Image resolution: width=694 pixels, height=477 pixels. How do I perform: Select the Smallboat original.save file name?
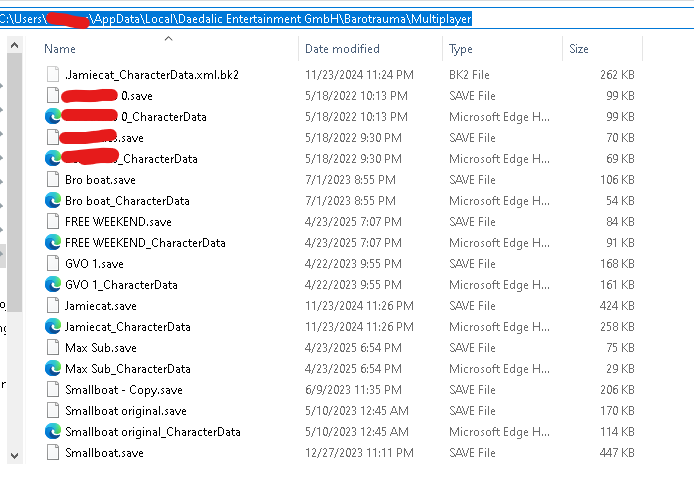click(126, 411)
